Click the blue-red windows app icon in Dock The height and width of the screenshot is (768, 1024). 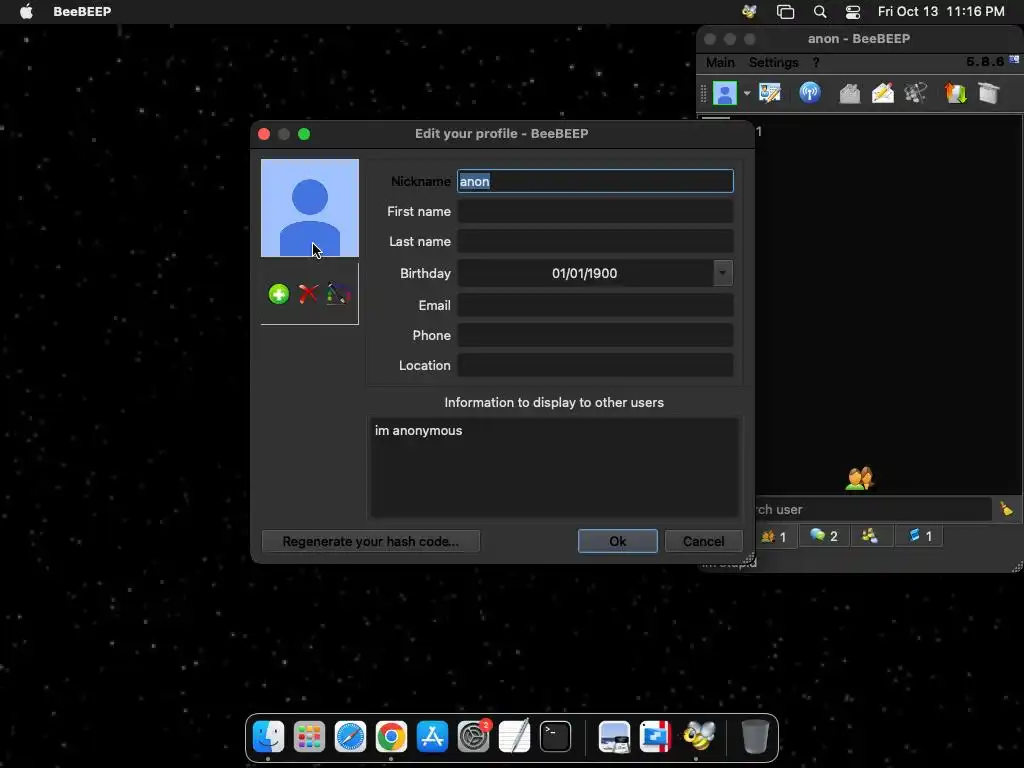[656, 737]
